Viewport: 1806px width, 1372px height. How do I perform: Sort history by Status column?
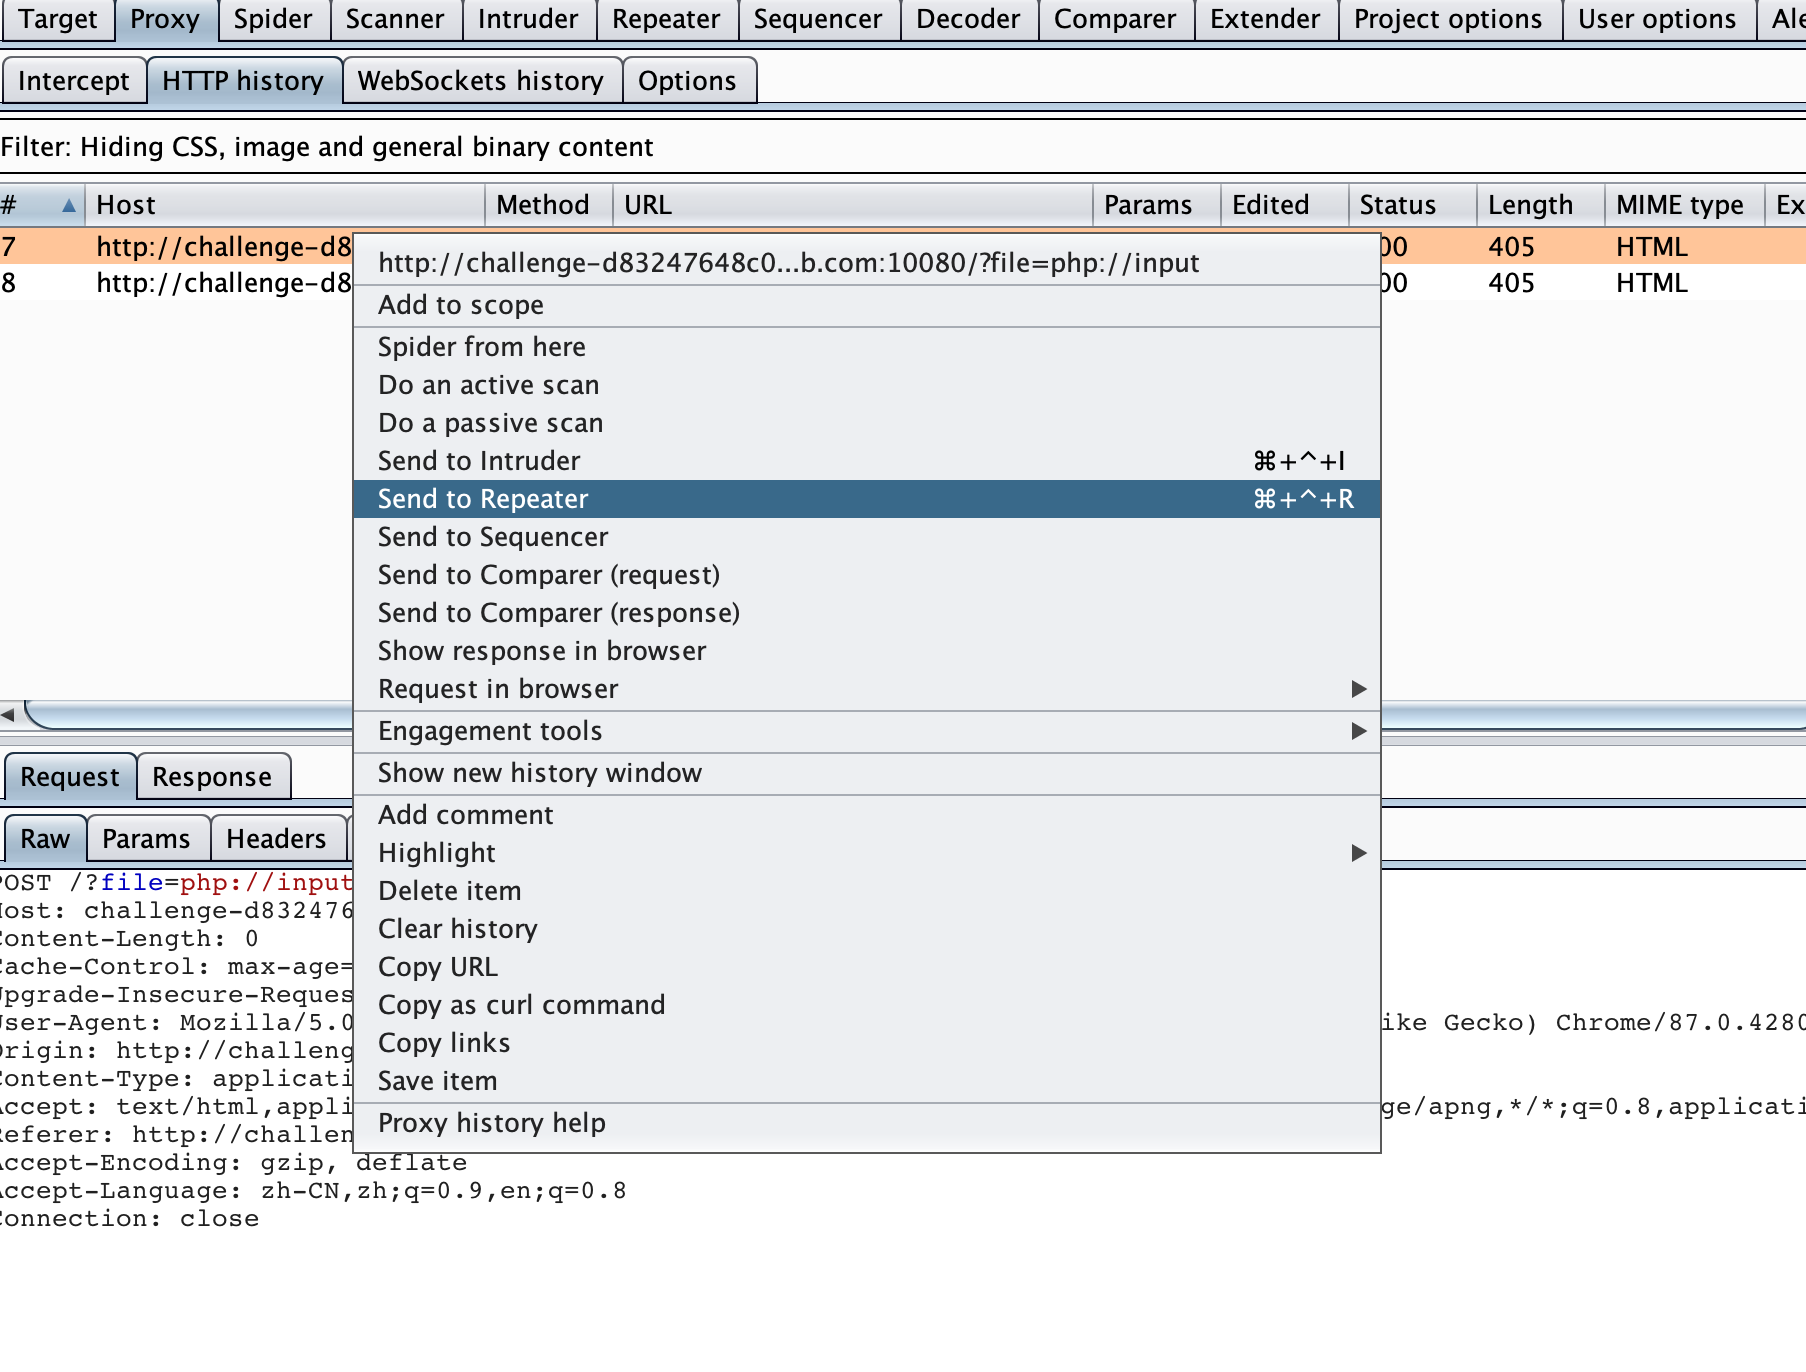1413,205
